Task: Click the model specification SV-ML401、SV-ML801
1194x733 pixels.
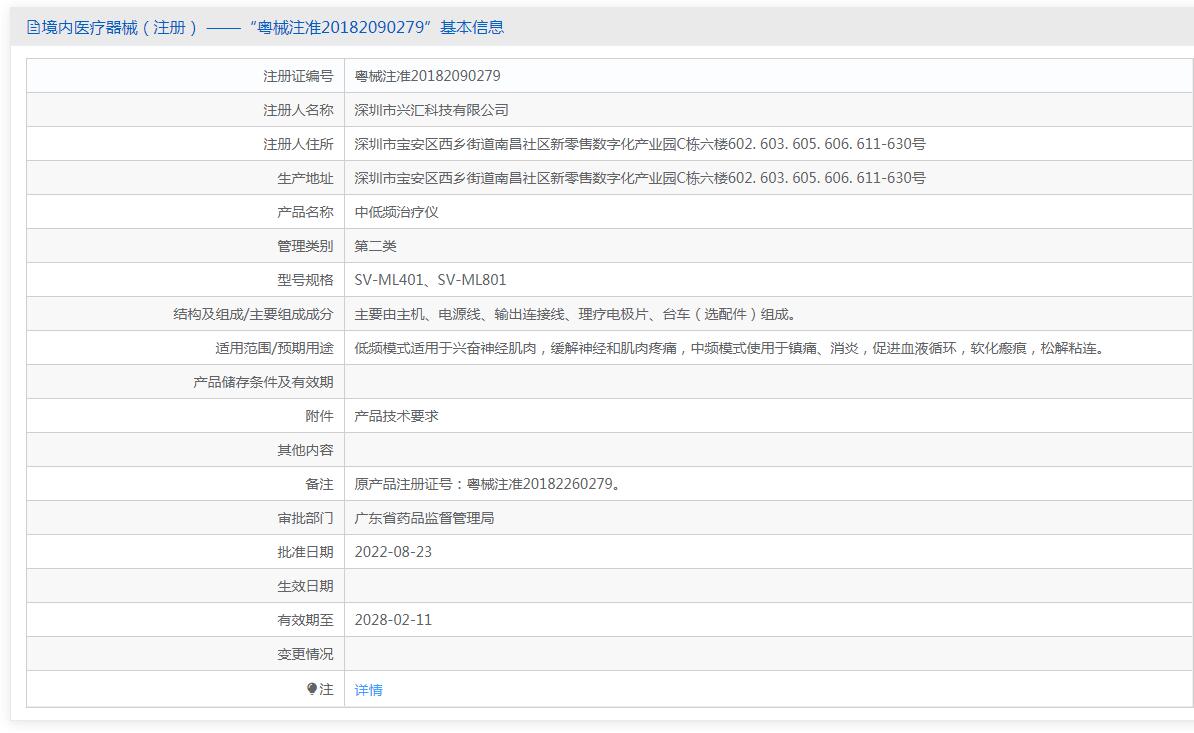Action: [x=430, y=280]
